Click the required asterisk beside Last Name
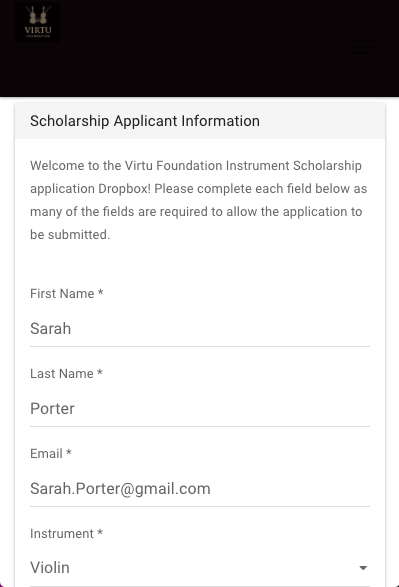The width and height of the screenshot is (399, 587). pos(100,372)
